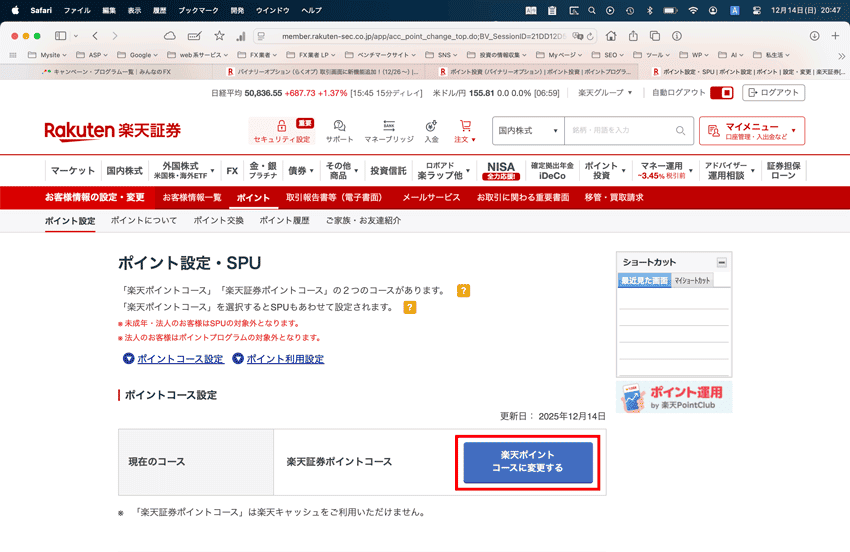Open the FX navigation link
Image resolution: width=850 pixels, height=552 pixels.
(x=232, y=170)
